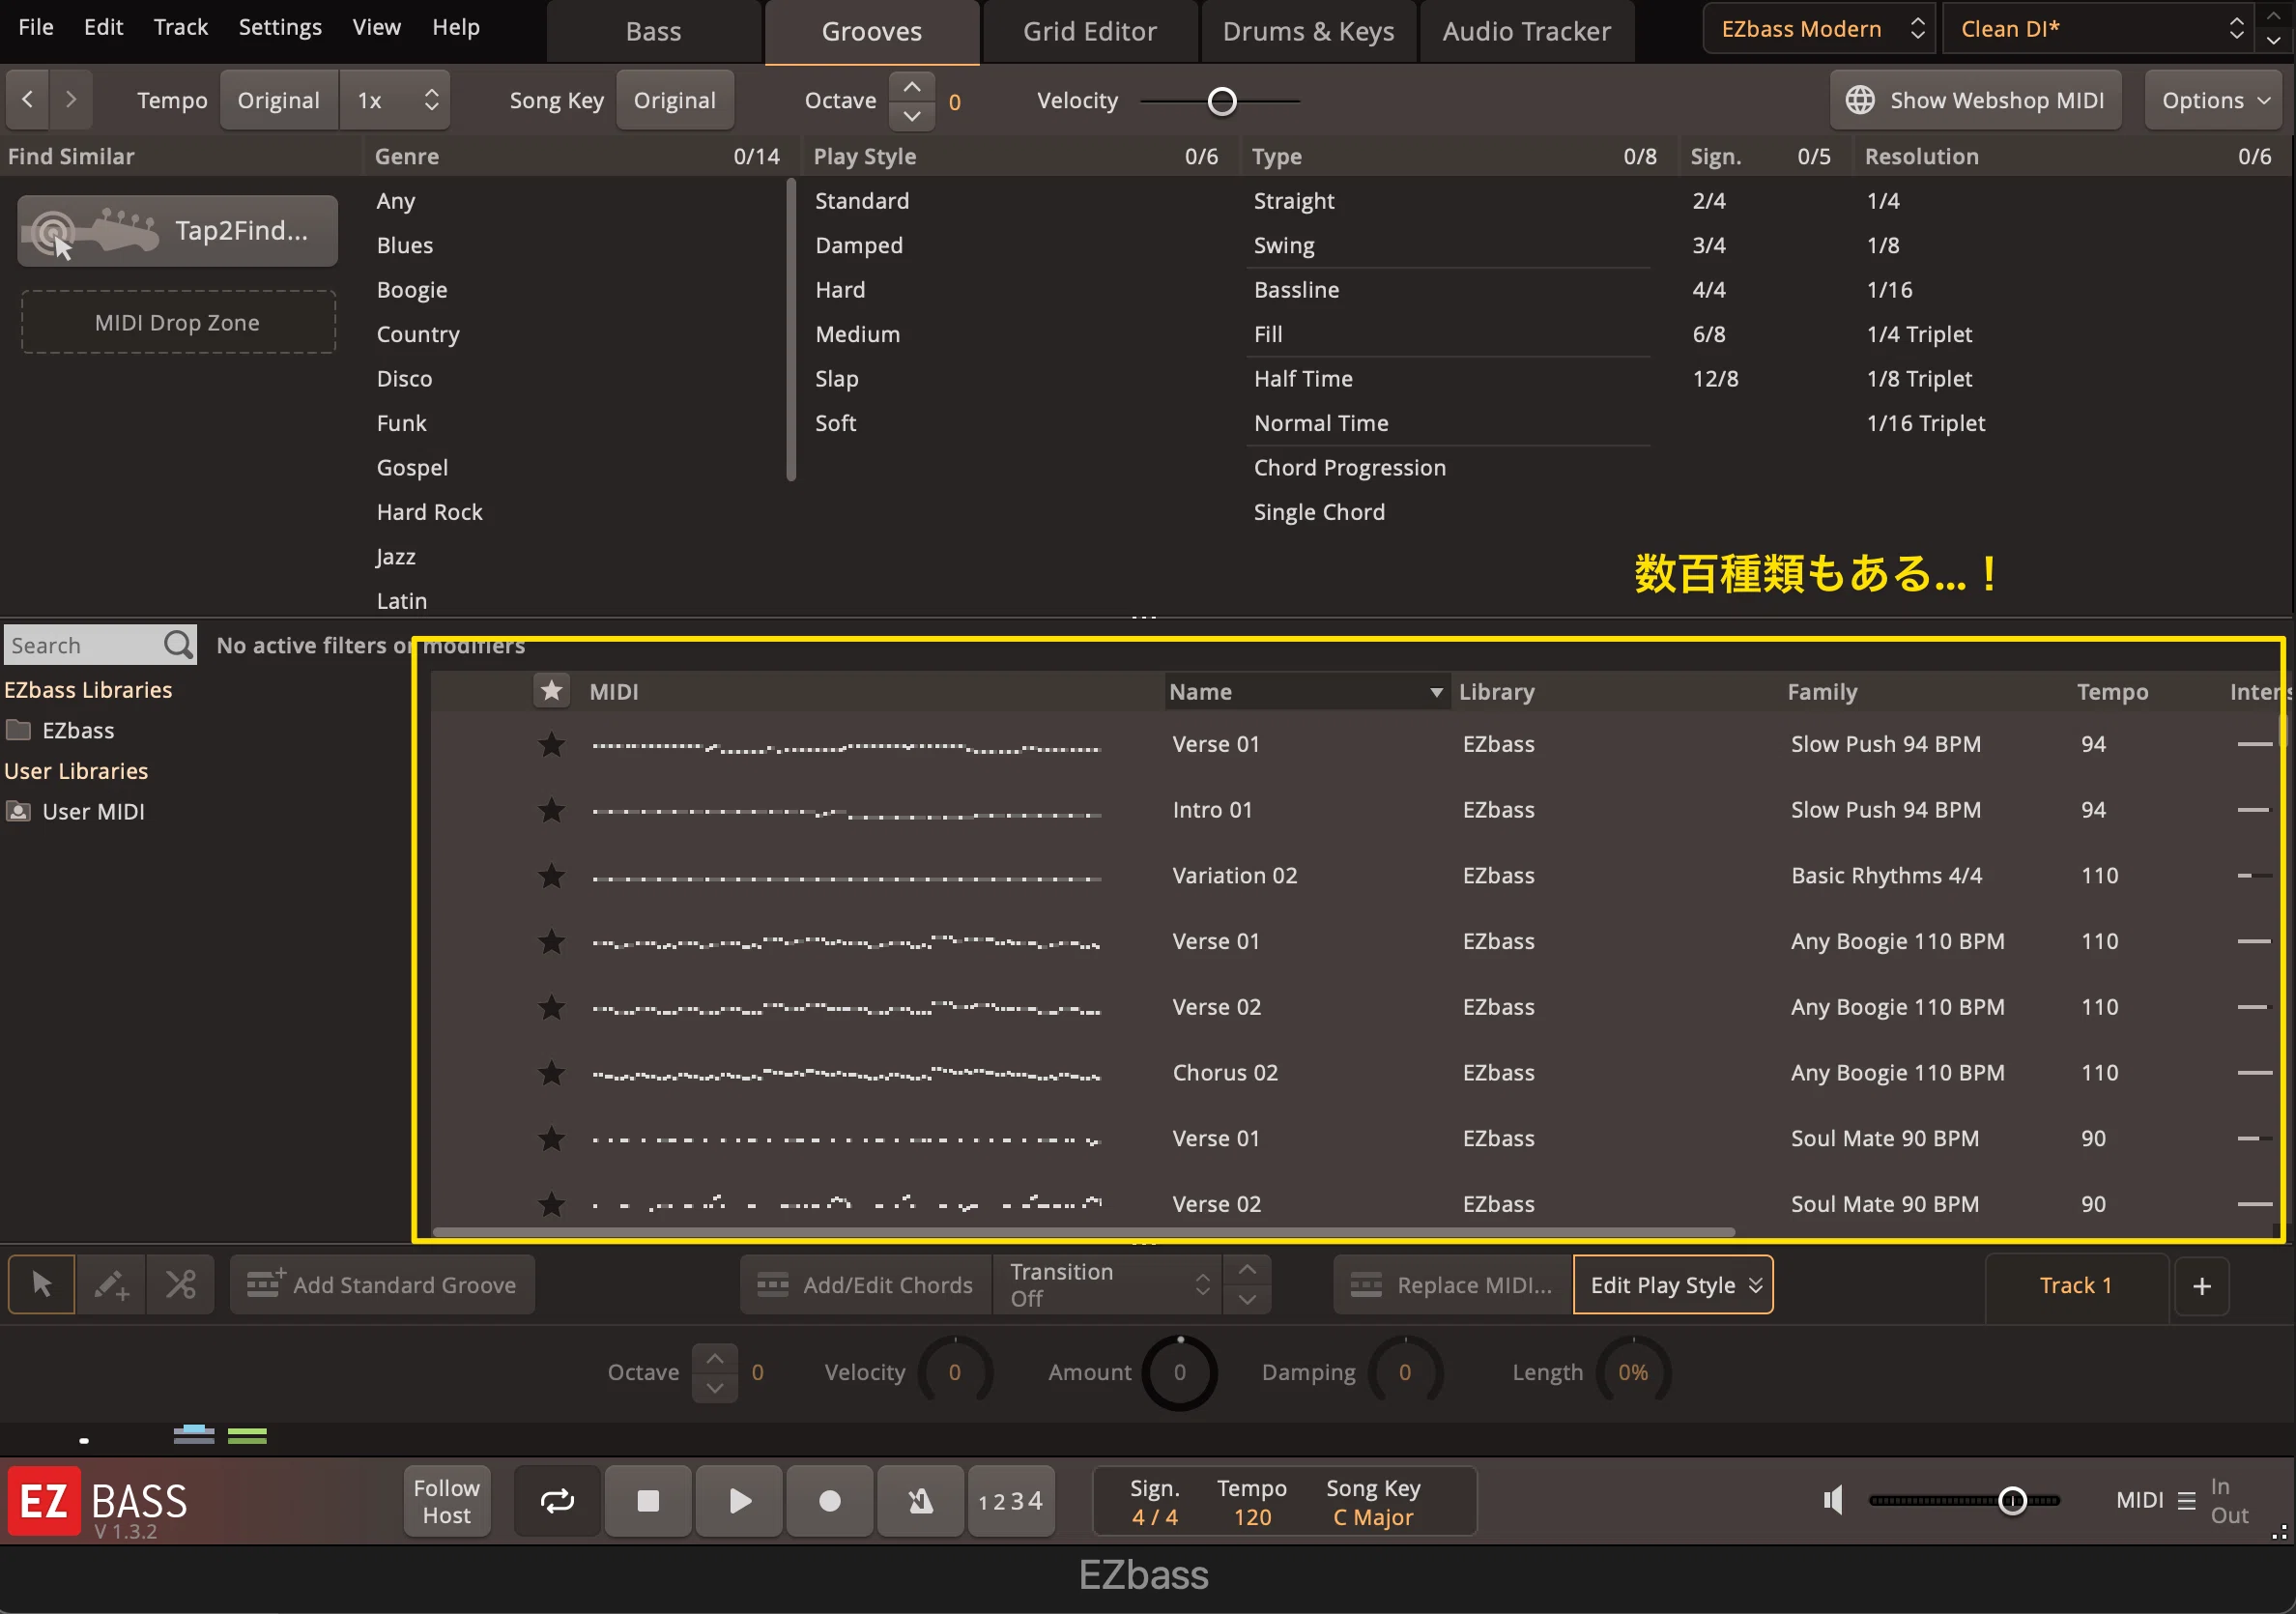Open the Options dropdown
The image size is (2296, 1614).
2214,100
